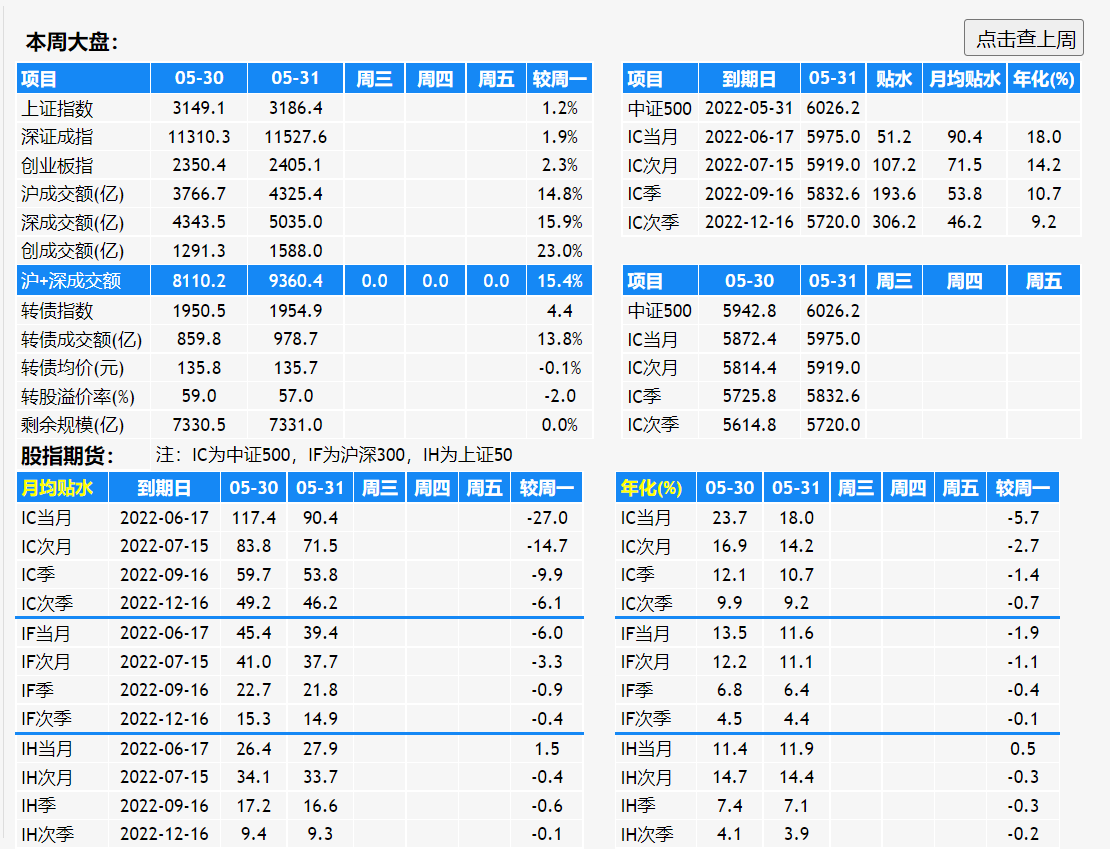Click the 点击查上周 button
Image resolution: width=1110 pixels, height=849 pixels.
1024,38
